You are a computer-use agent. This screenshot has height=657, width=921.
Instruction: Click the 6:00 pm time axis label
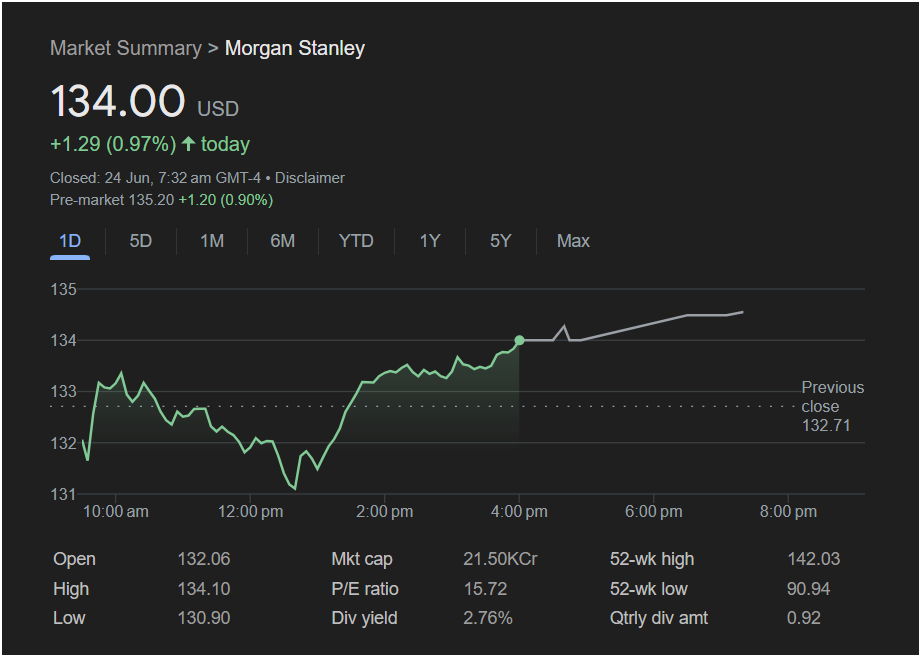click(654, 512)
